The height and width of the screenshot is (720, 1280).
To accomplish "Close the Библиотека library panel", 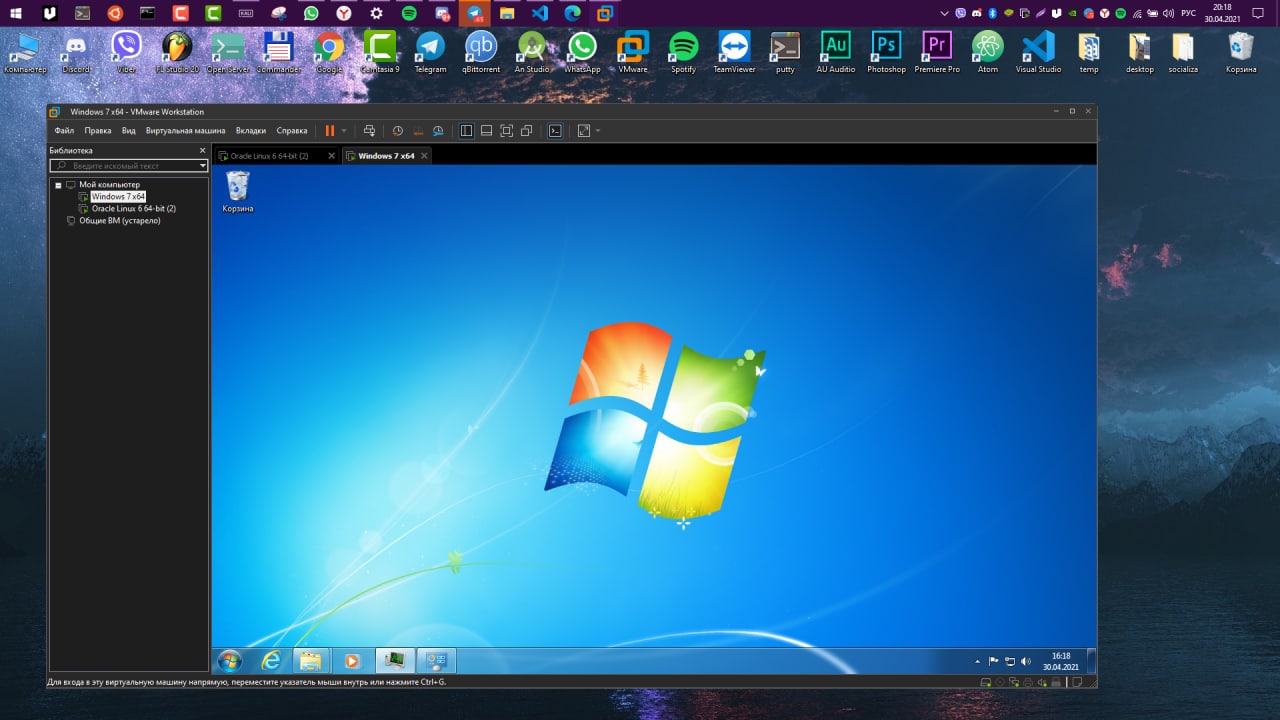I will [x=202, y=150].
